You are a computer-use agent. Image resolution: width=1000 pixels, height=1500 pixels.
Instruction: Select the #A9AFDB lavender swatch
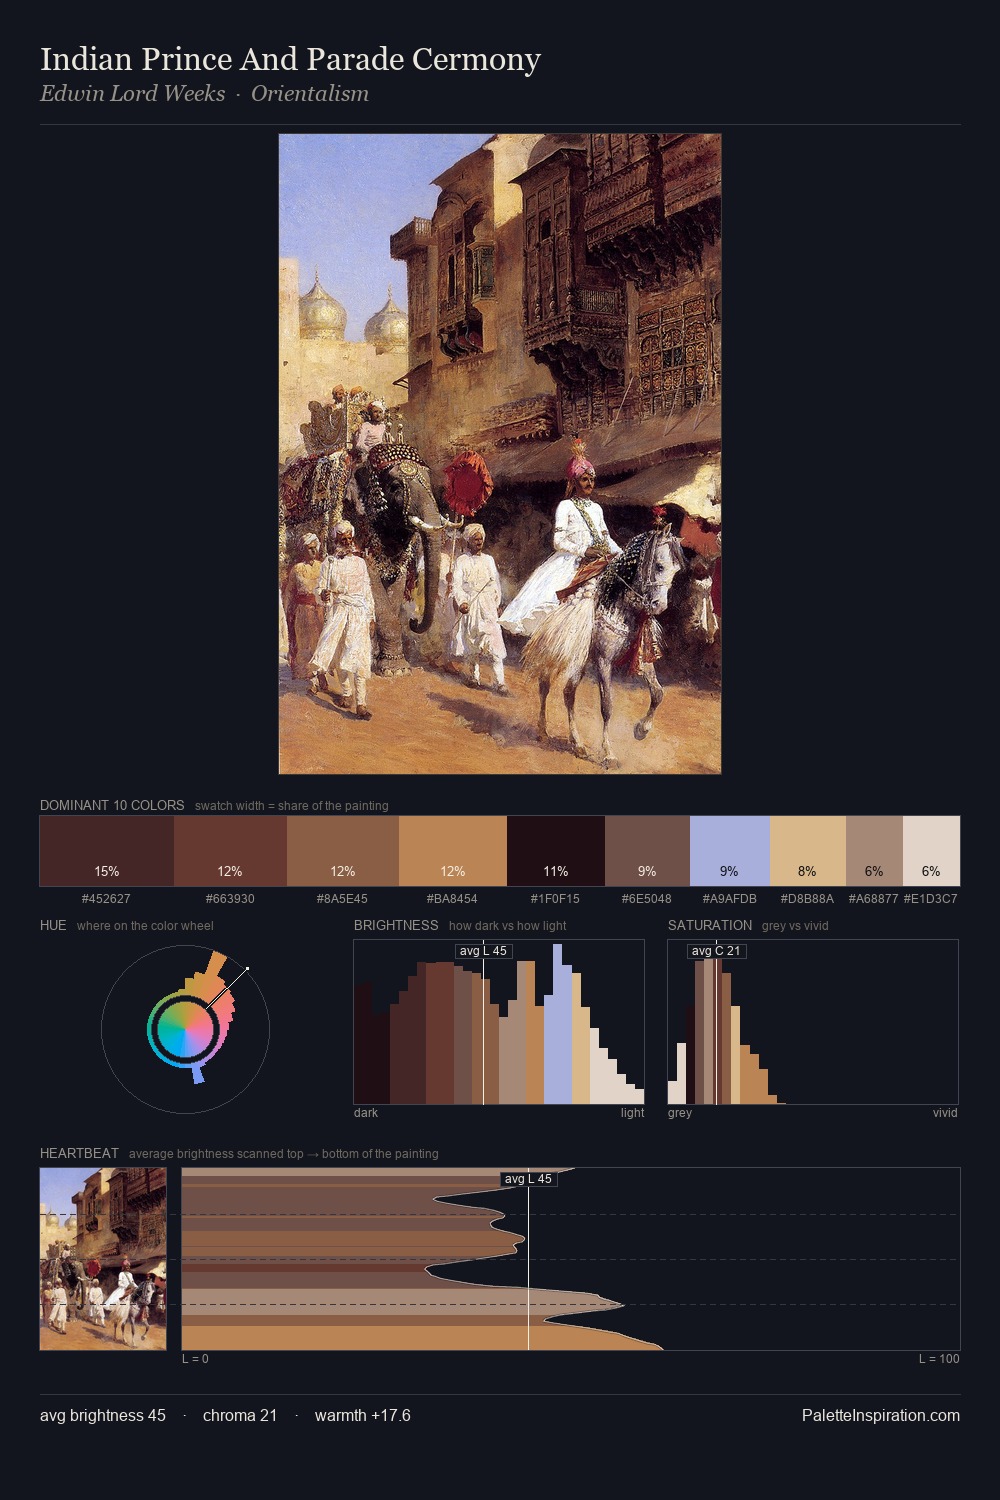pyautogui.click(x=730, y=851)
